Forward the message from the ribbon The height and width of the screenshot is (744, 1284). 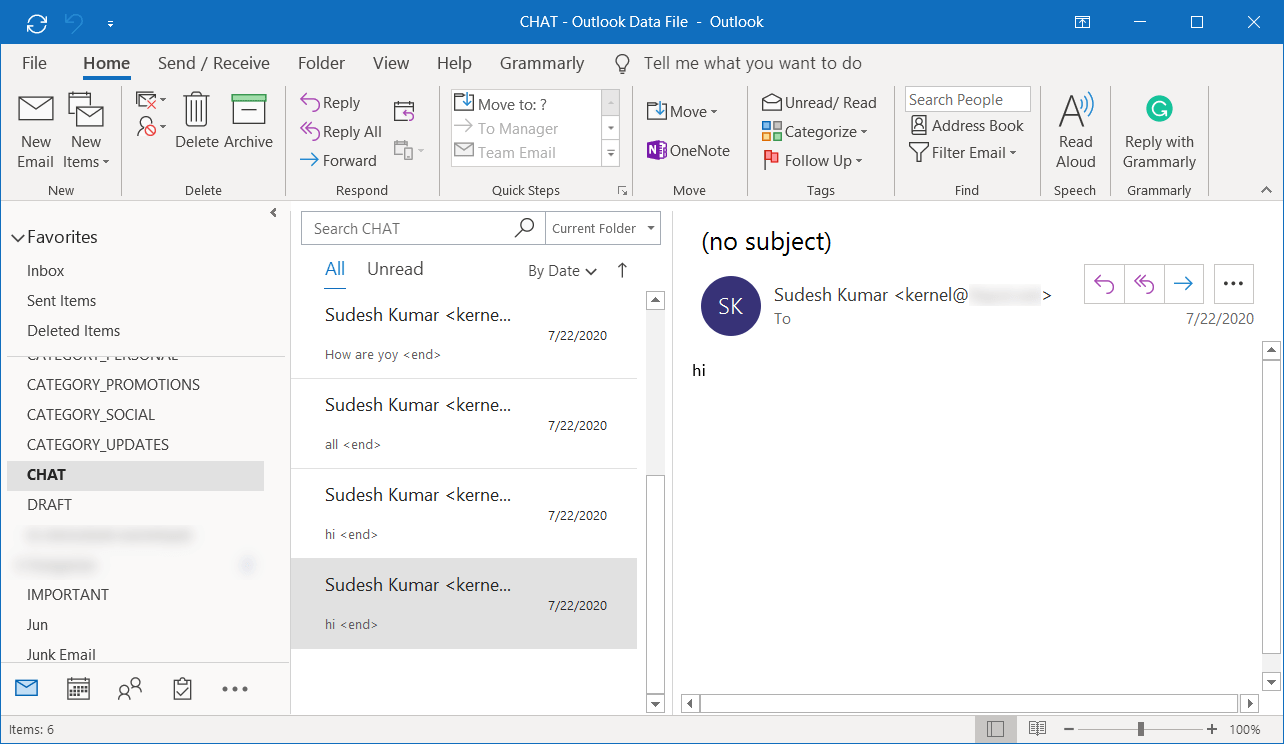click(x=338, y=161)
